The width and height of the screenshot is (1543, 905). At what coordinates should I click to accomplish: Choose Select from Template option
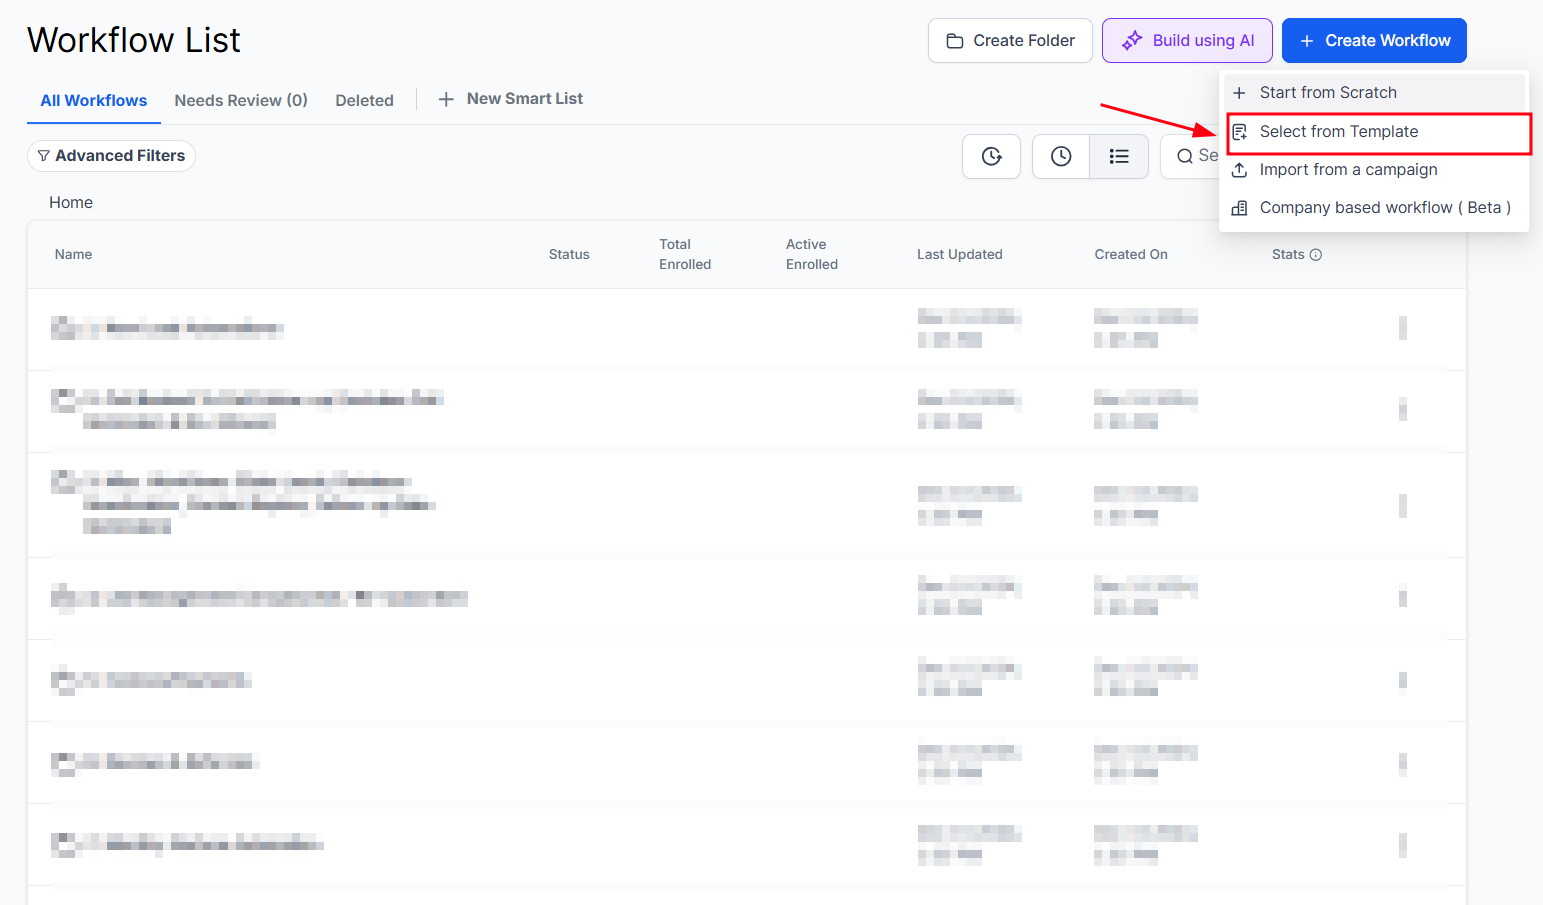[x=1338, y=132]
